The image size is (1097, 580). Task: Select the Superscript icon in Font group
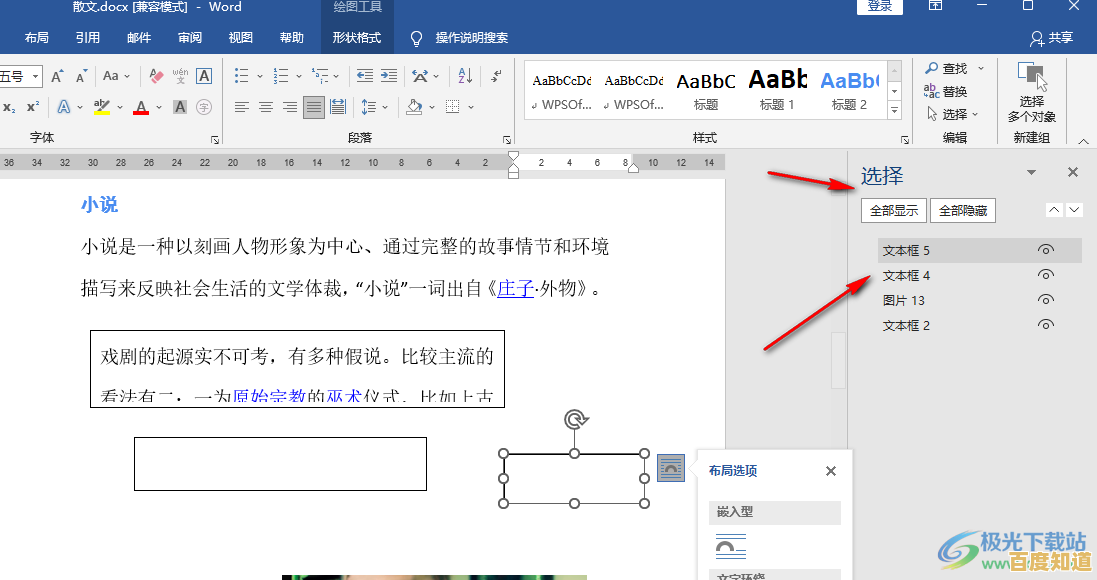pos(33,107)
